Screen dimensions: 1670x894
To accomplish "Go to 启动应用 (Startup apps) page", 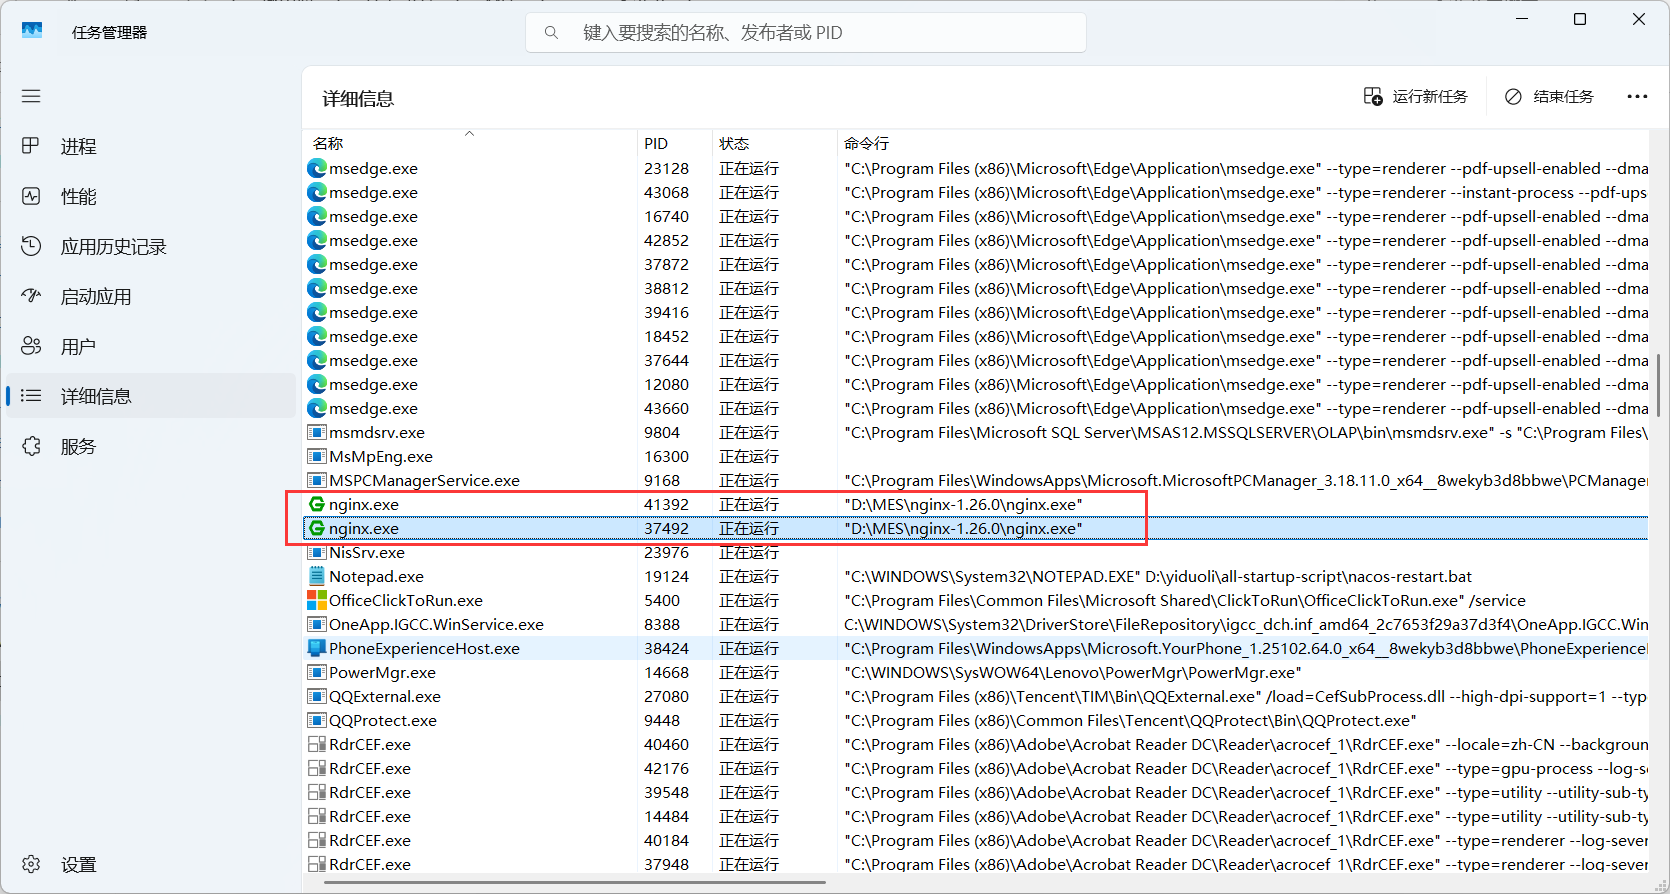I will click(151, 296).
